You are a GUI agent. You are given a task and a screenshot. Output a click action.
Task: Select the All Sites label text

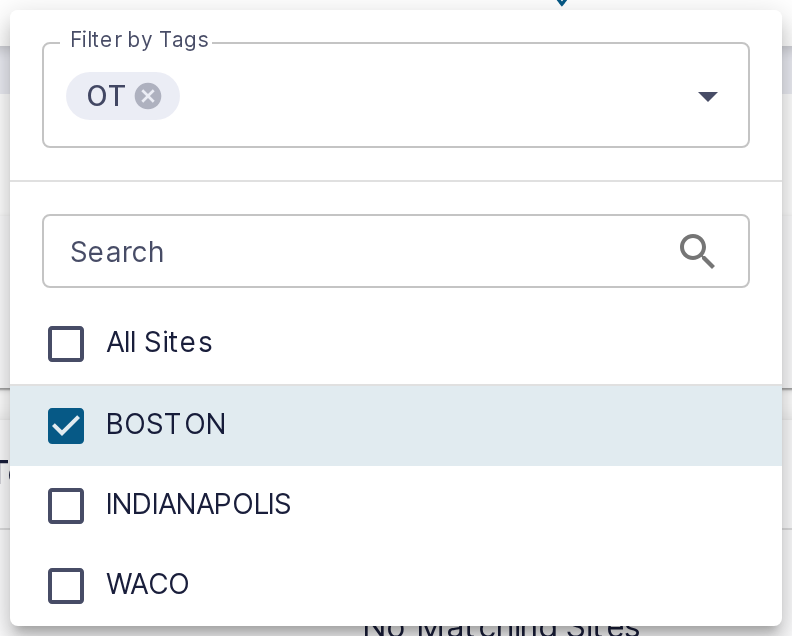[x=159, y=342]
